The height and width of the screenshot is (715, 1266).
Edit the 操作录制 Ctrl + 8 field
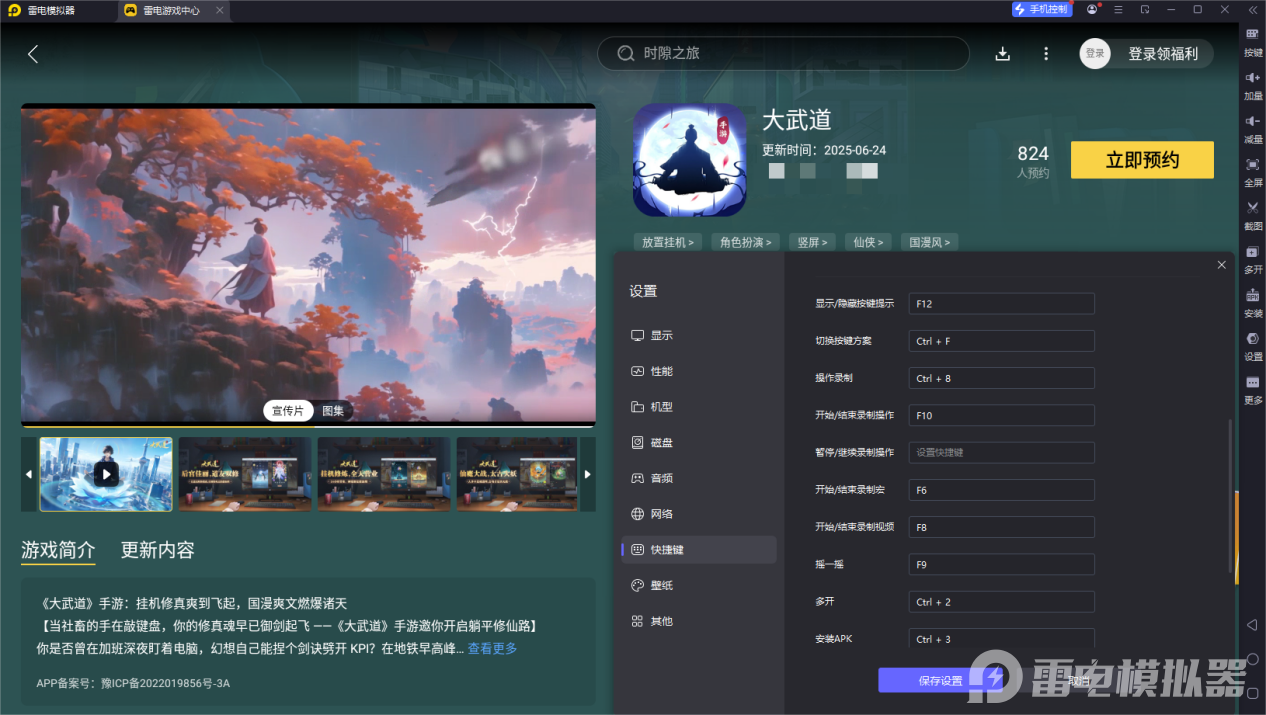click(x=1001, y=378)
